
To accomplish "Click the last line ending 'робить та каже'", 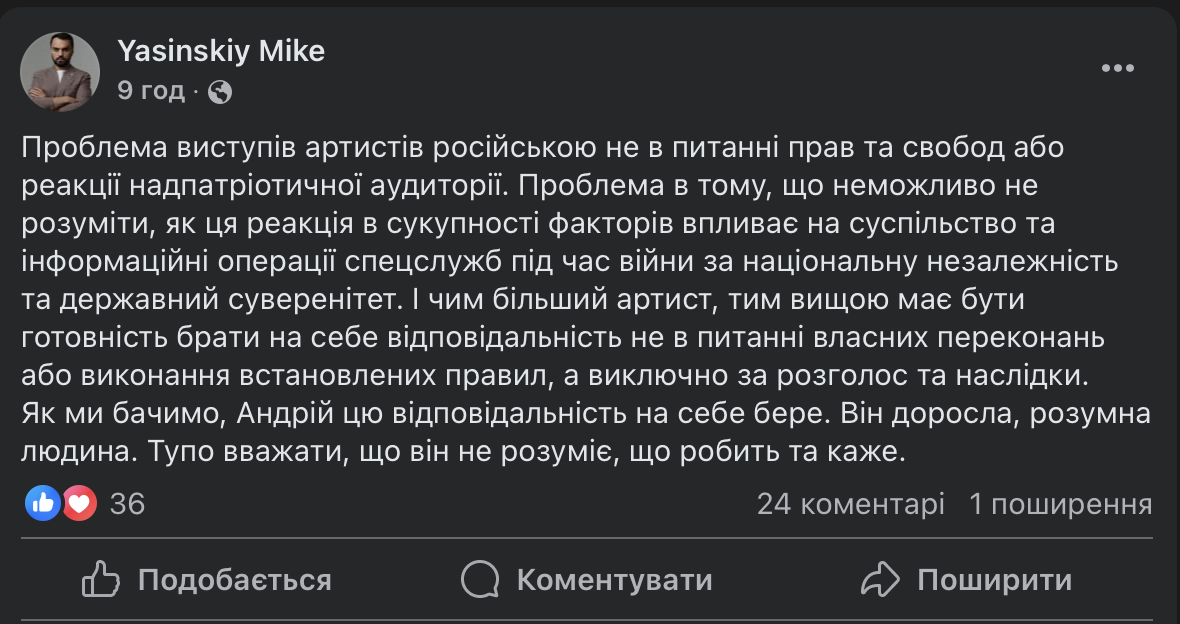I will click(x=463, y=451).
